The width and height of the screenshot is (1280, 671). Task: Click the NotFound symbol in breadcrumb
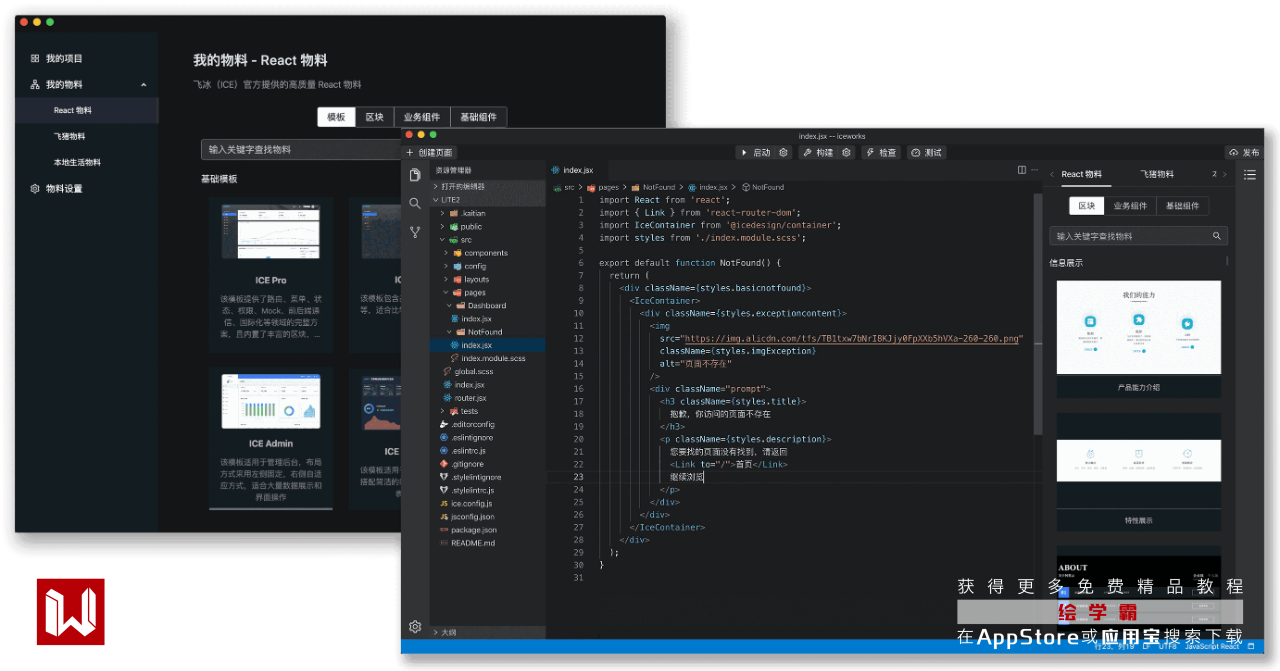[763, 187]
